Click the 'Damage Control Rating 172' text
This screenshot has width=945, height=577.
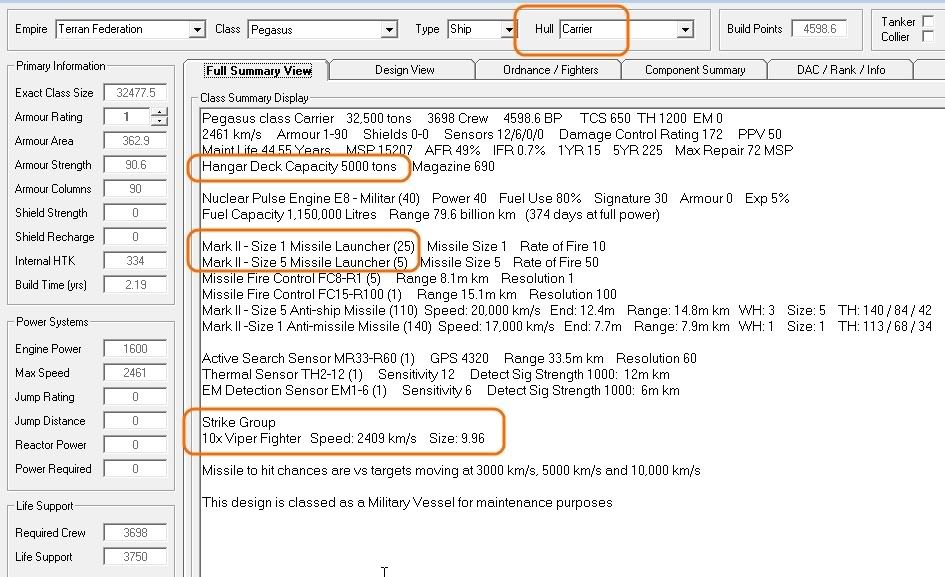point(641,134)
